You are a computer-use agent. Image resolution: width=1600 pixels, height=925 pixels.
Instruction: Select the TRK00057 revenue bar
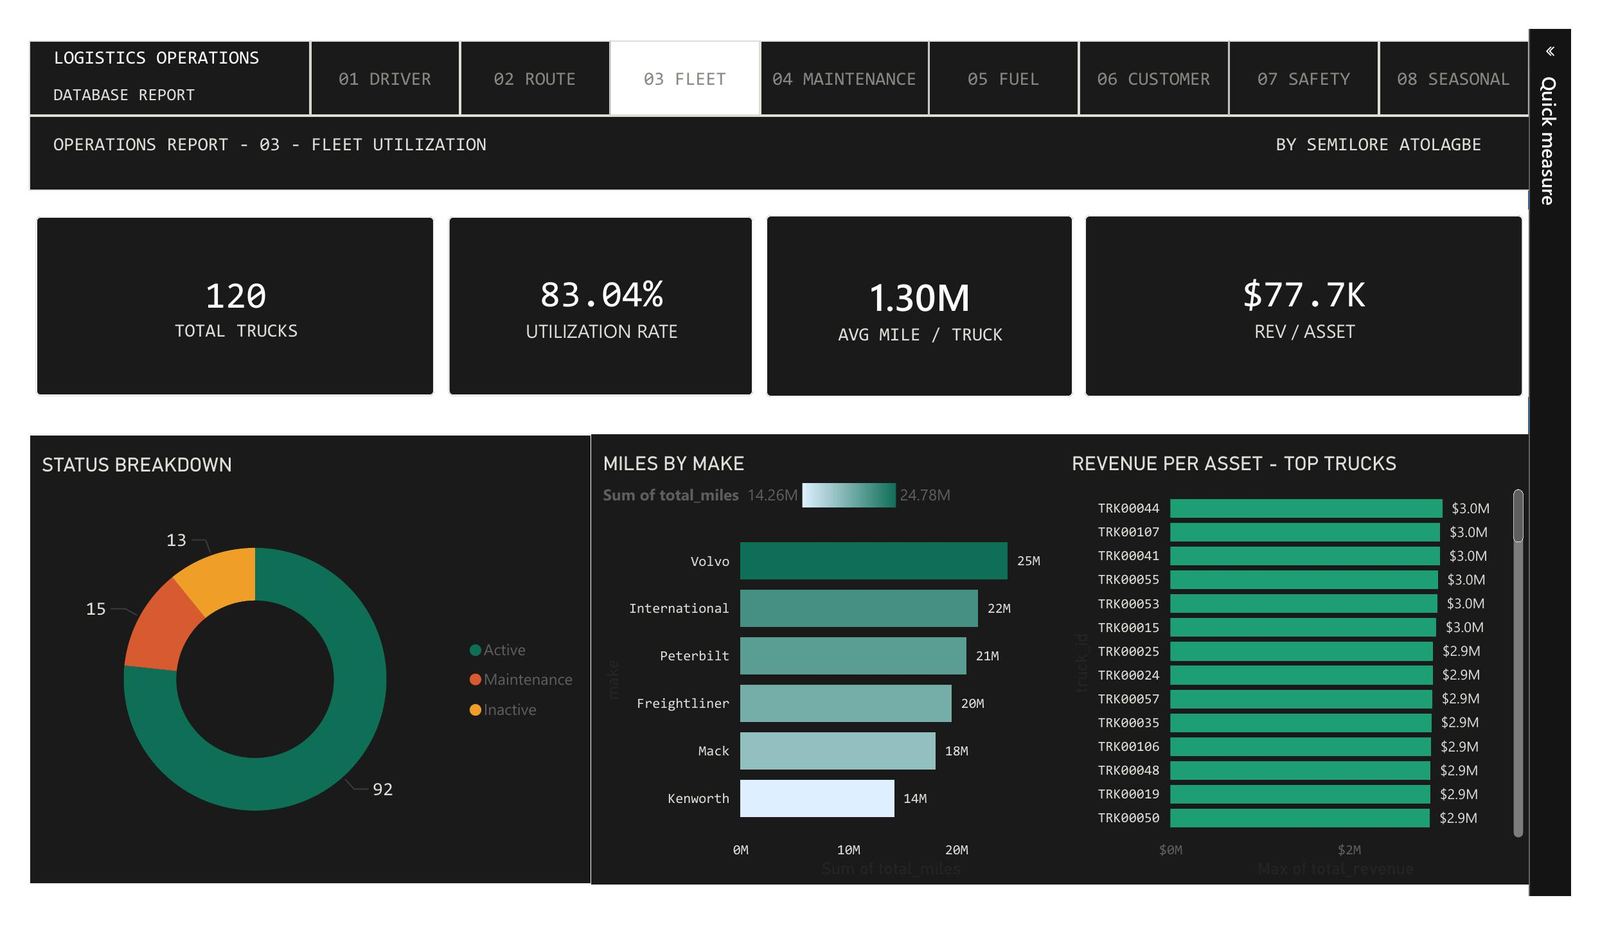[1301, 699]
